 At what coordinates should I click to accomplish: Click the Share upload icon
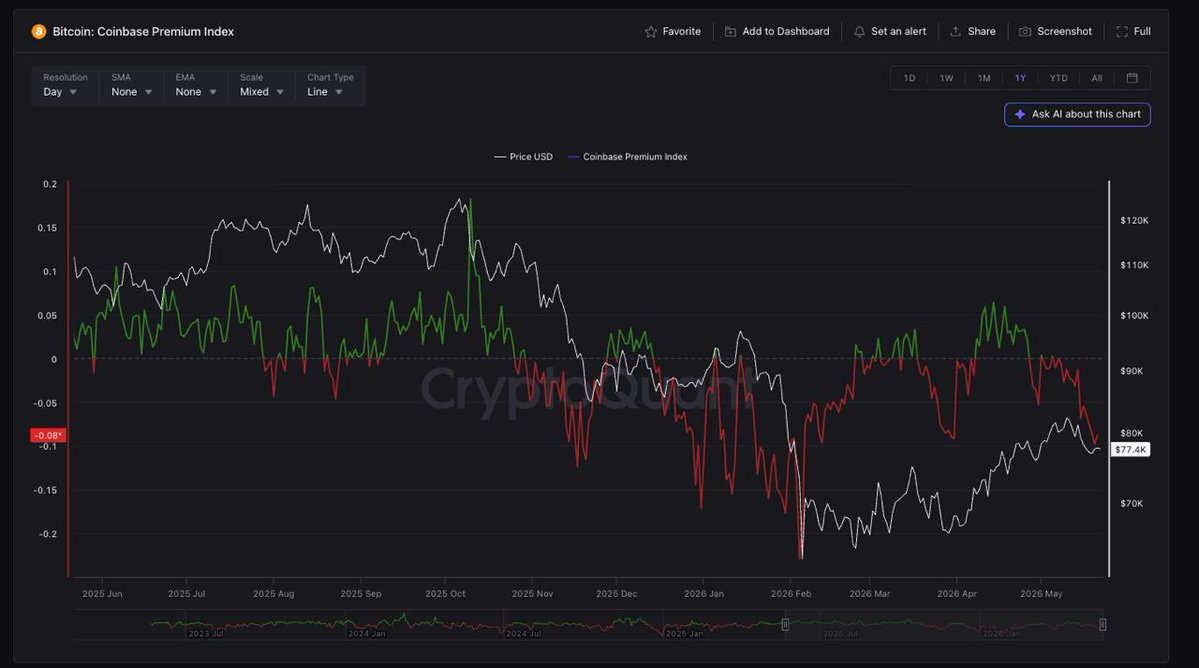[x=955, y=31]
